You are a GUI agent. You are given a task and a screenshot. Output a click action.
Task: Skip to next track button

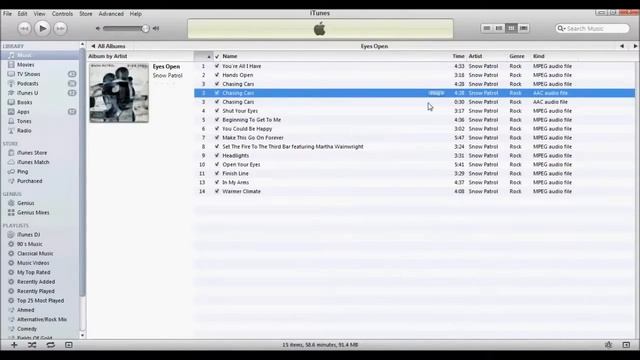(x=60, y=28)
